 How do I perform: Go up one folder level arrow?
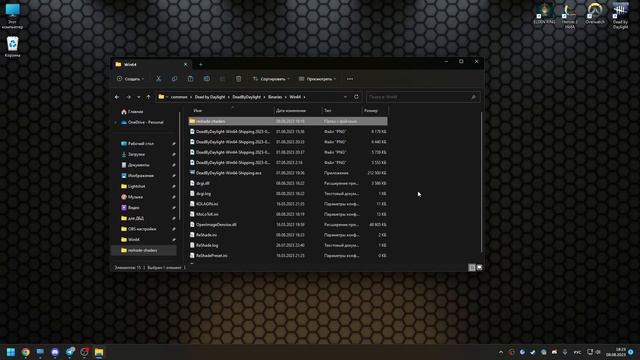(x=149, y=97)
